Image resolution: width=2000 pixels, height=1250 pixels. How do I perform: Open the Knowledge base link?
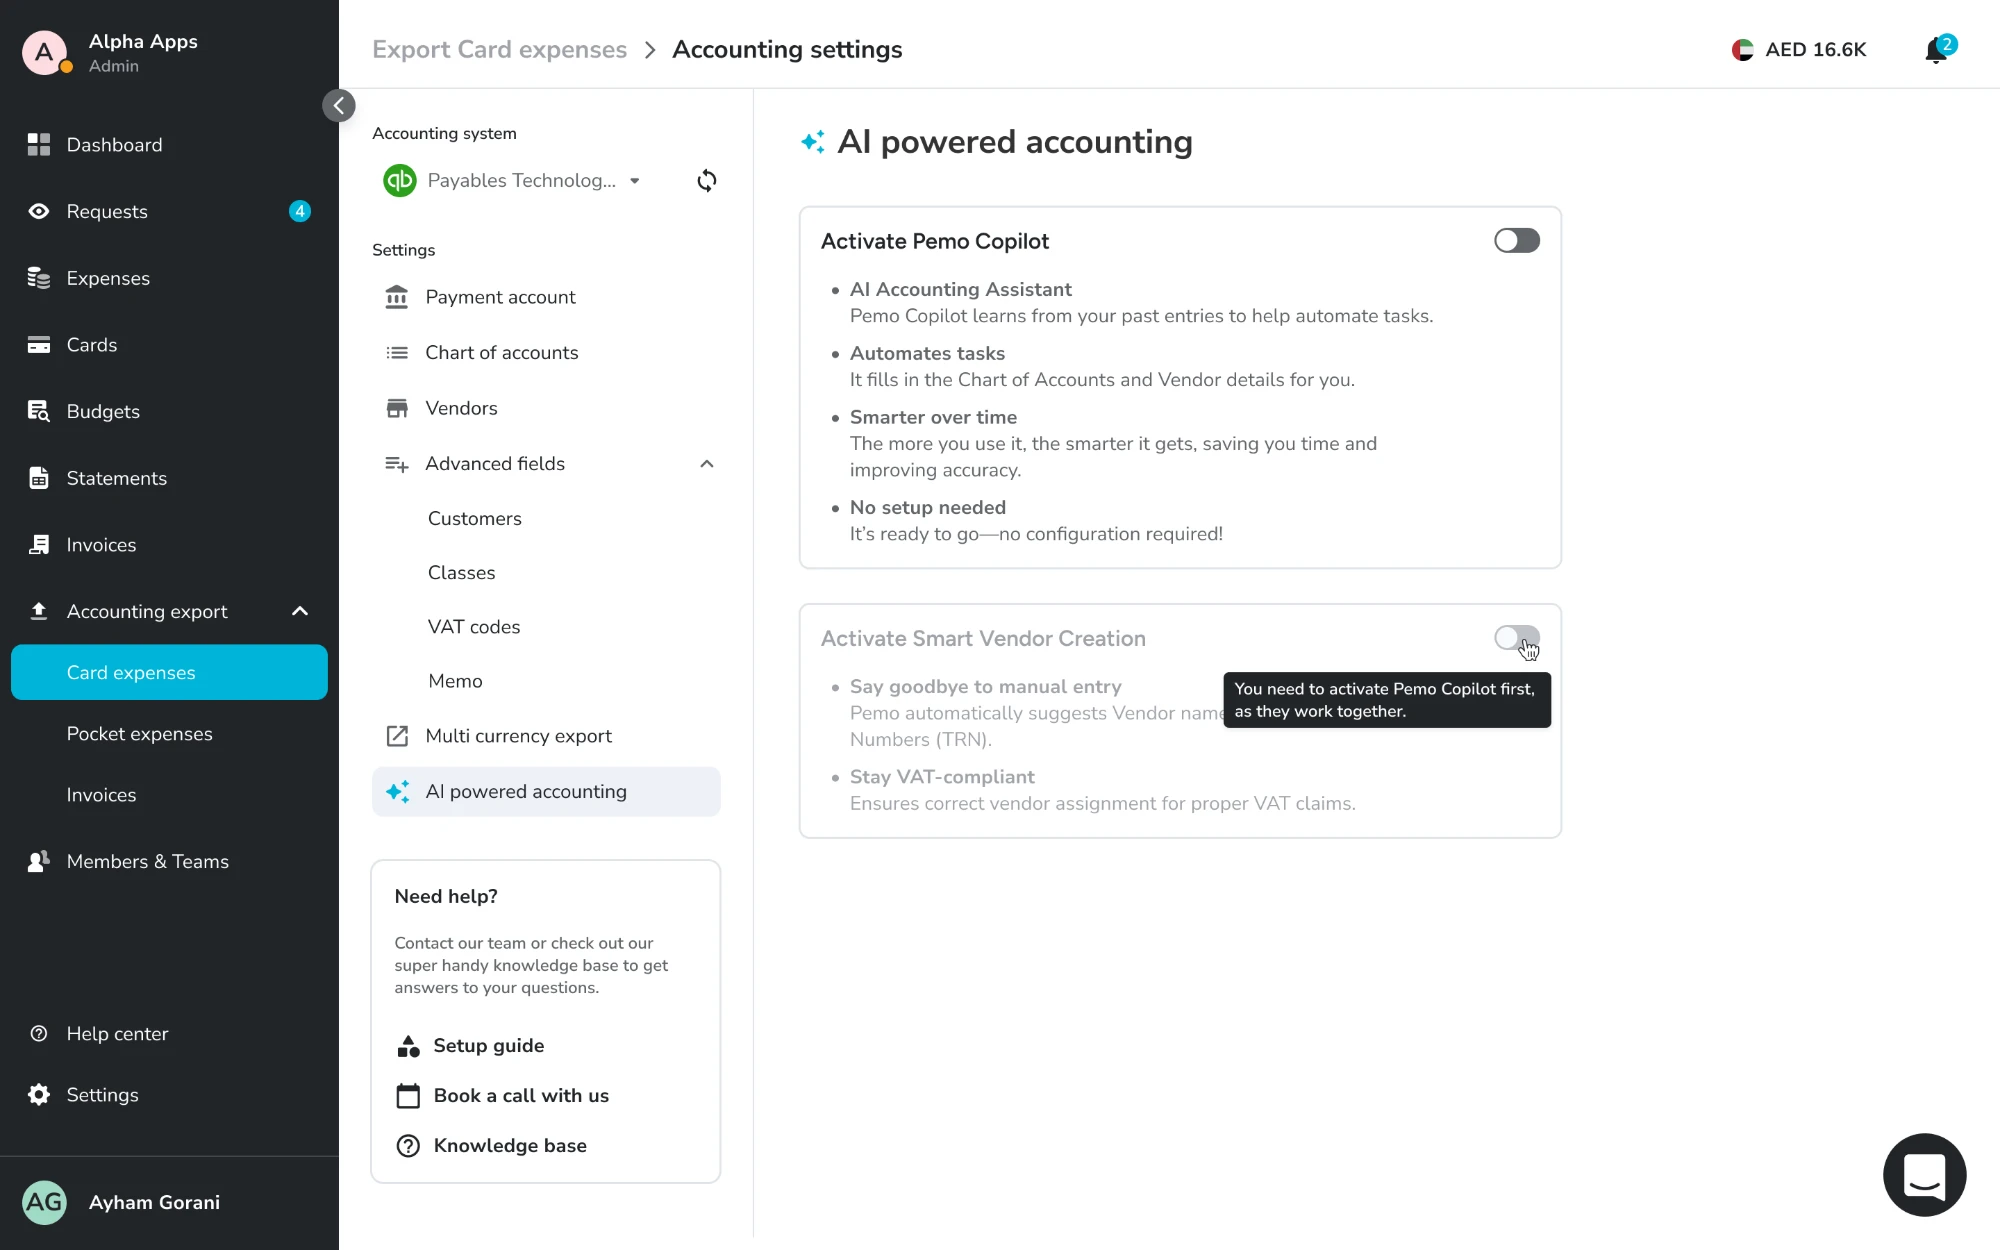(492, 1146)
